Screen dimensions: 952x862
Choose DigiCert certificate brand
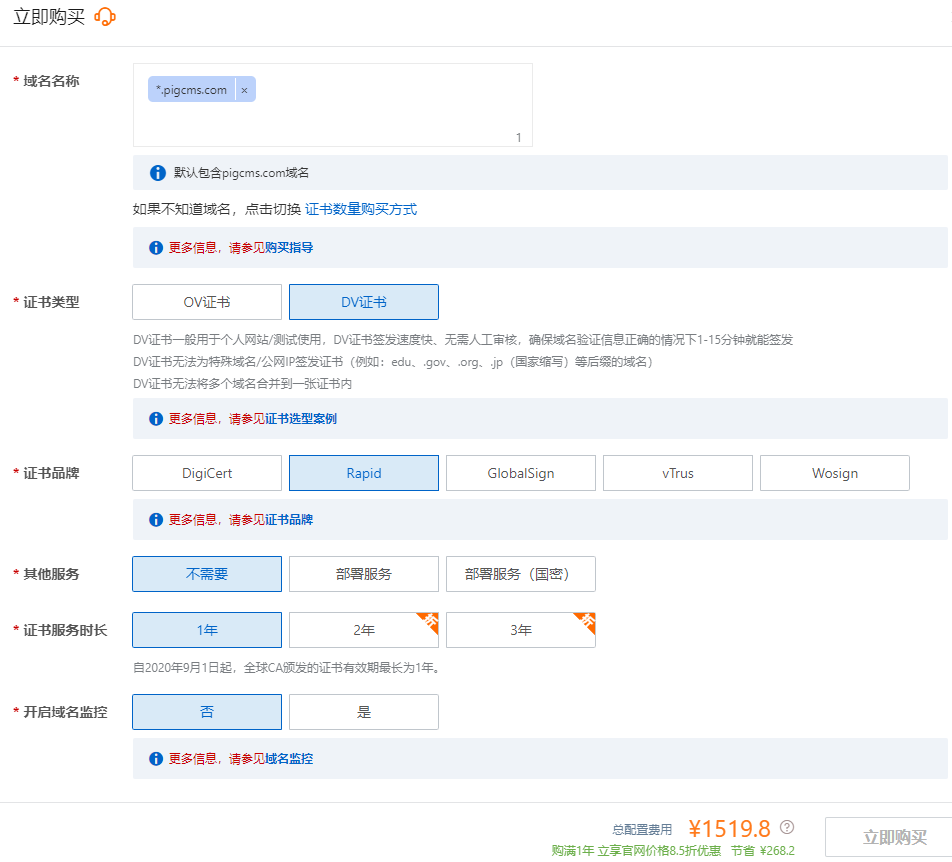click(x=207, y=473)
